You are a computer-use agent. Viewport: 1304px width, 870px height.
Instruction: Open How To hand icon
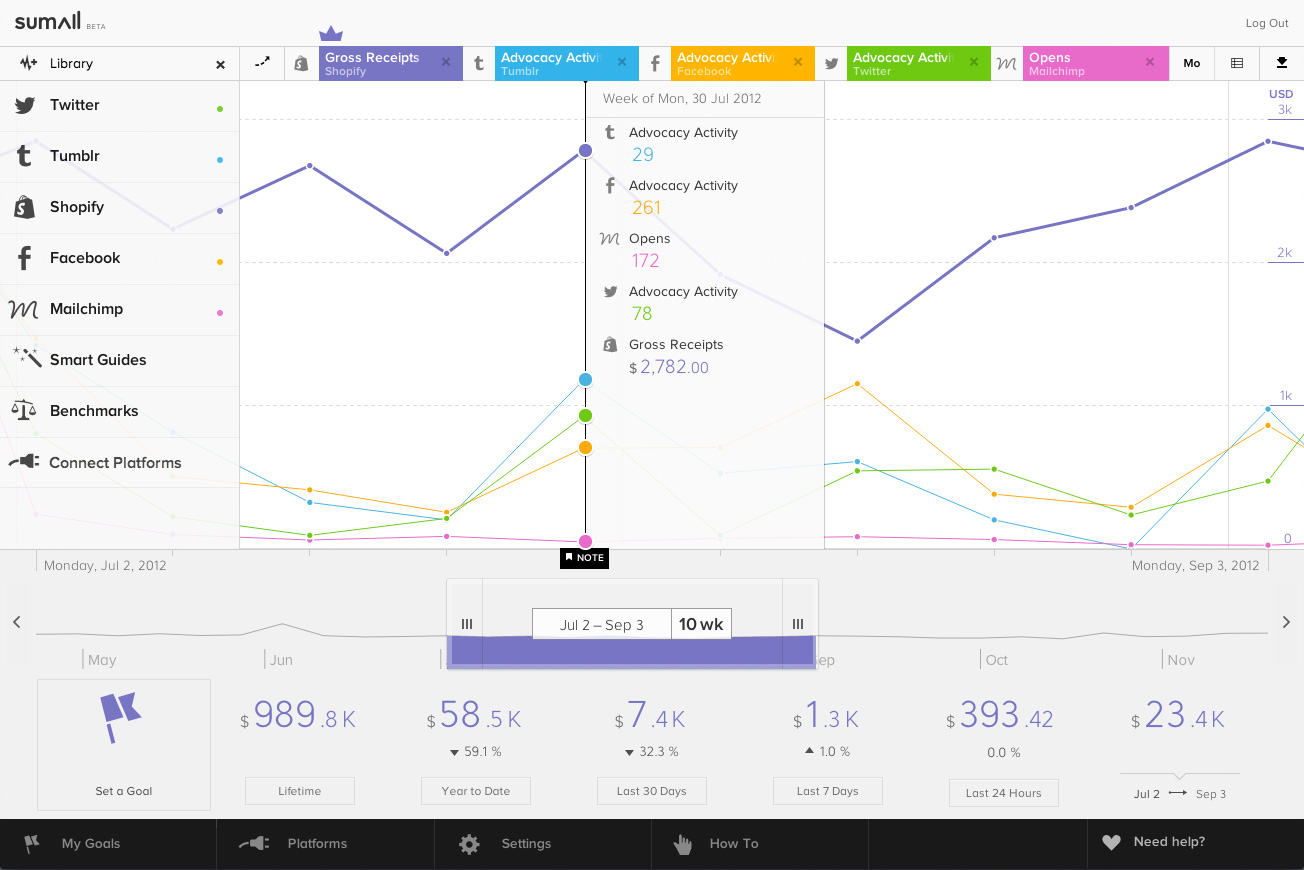click(x=683, y=844)
